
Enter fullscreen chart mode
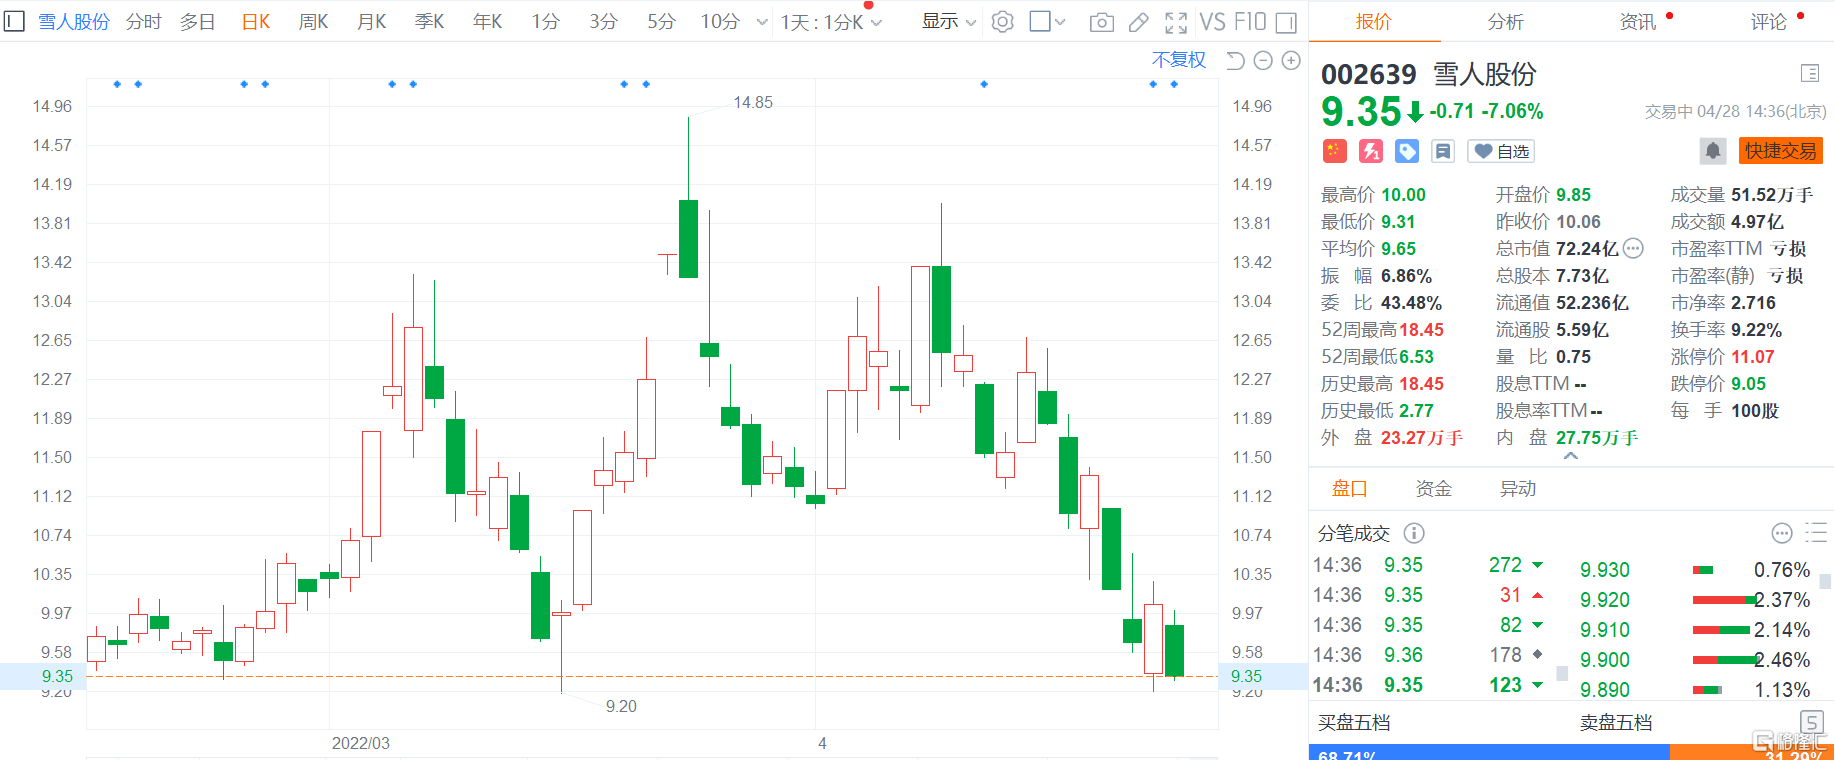pyautogui.click(x=1176, y=22)
